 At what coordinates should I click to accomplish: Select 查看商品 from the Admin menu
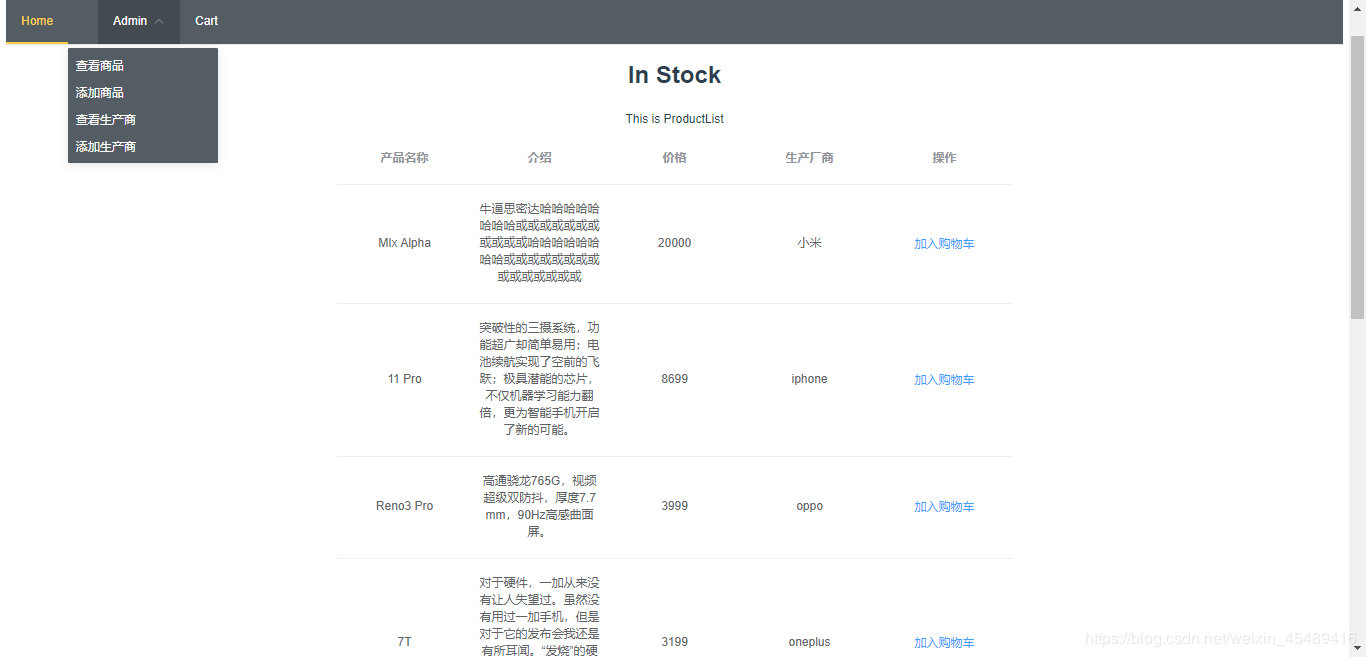point(142,66)
